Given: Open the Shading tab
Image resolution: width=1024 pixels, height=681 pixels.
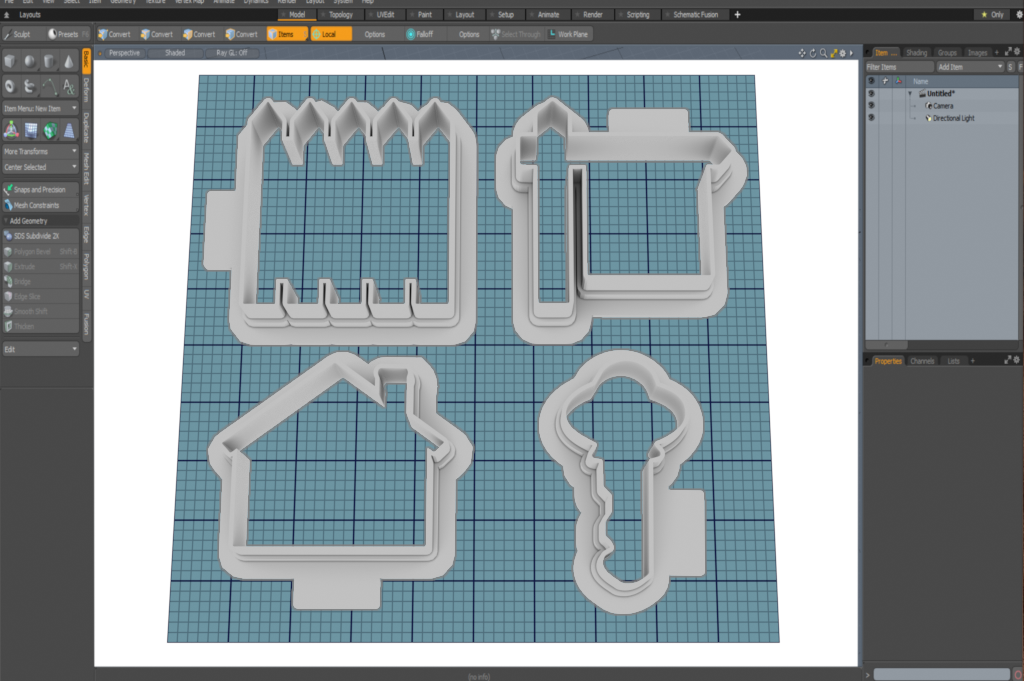Looking at the screenshot, I should 916,52.
